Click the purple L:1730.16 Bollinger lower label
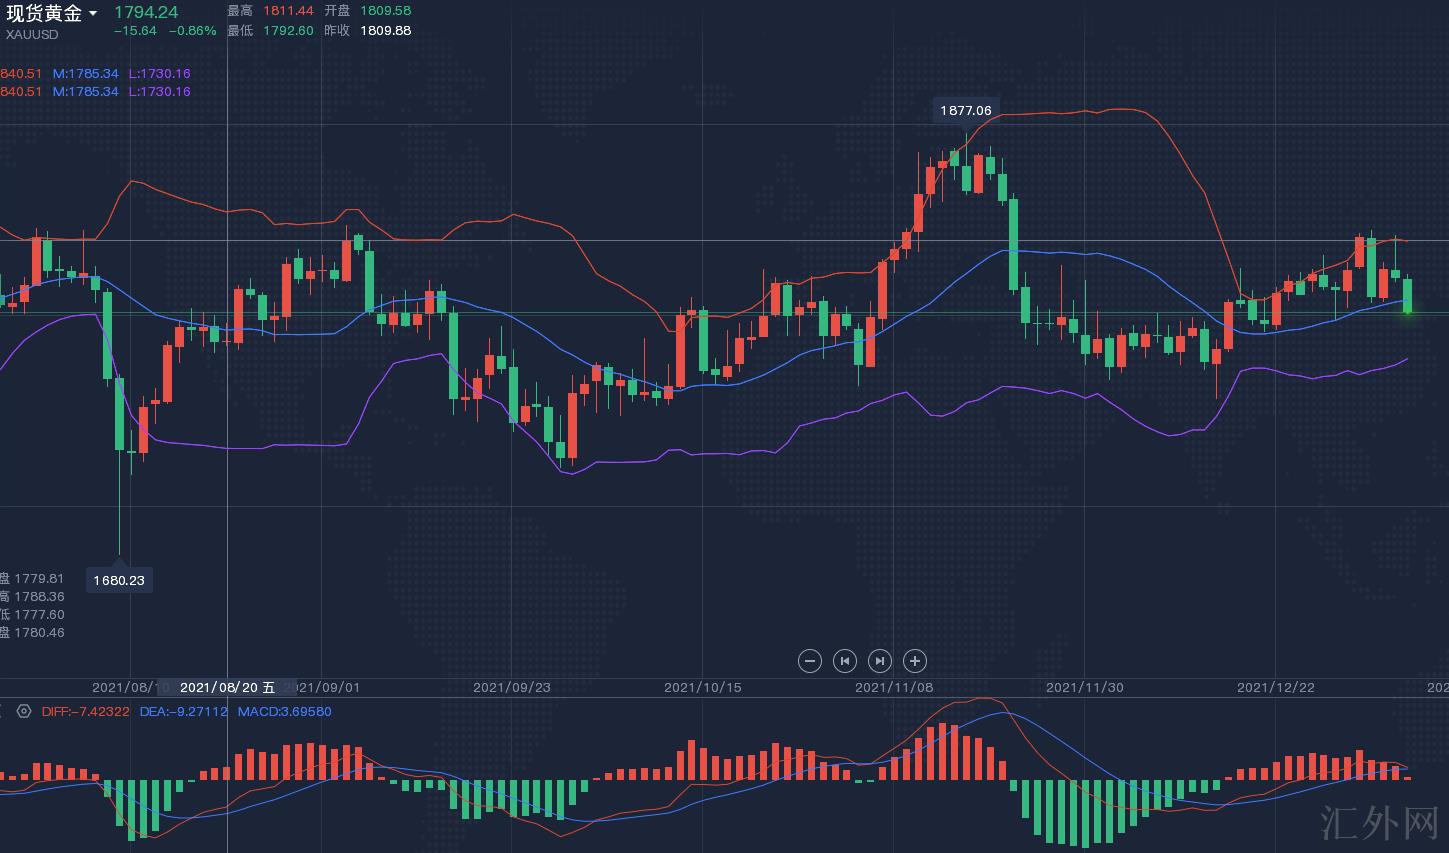The width and height of the screenshot is (1449, 853). click(159, 73)
